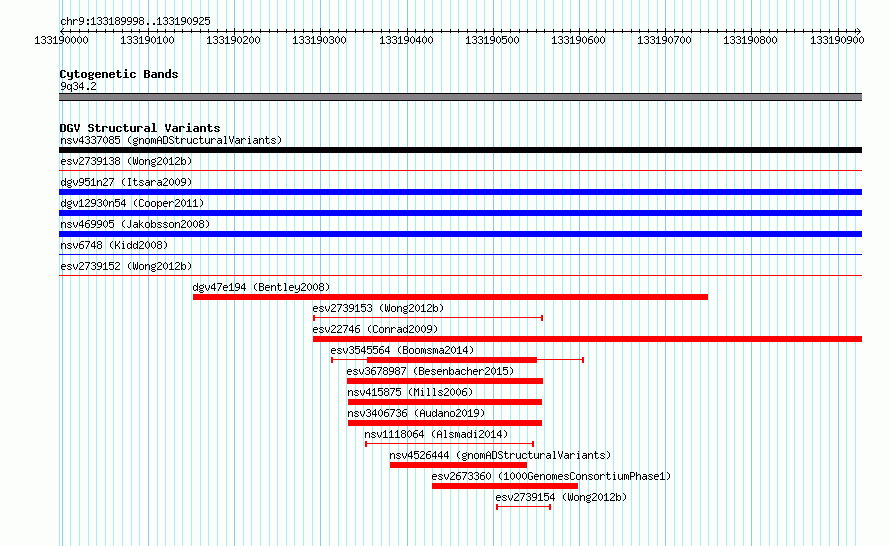This screenshot has width=890, height=546.
Task: Click the red bar under esv3545564
Action: click(452, 360)
